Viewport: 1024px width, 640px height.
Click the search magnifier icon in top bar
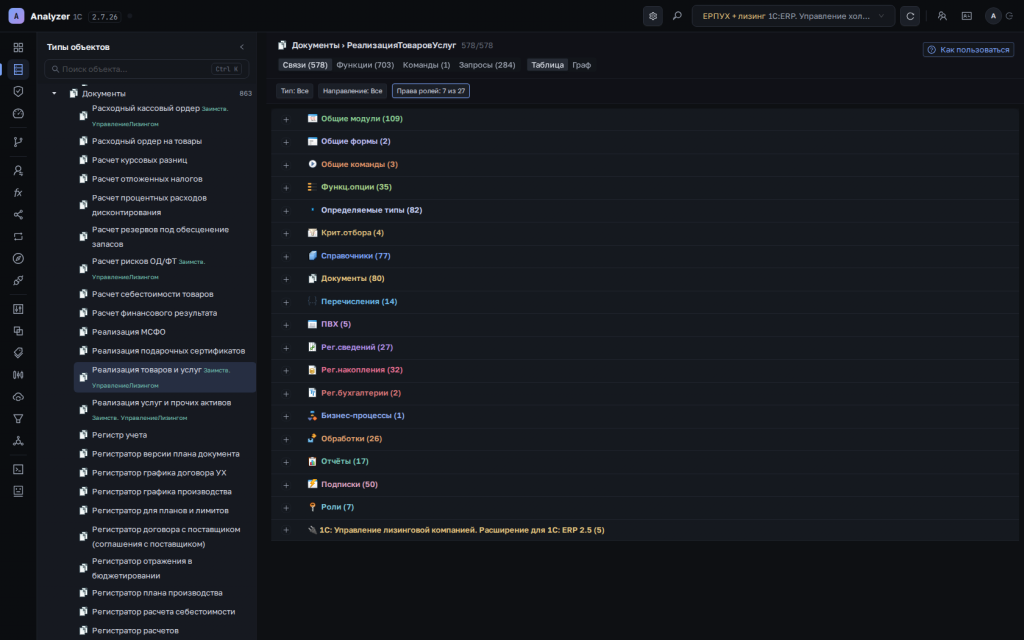click(677, 16)
